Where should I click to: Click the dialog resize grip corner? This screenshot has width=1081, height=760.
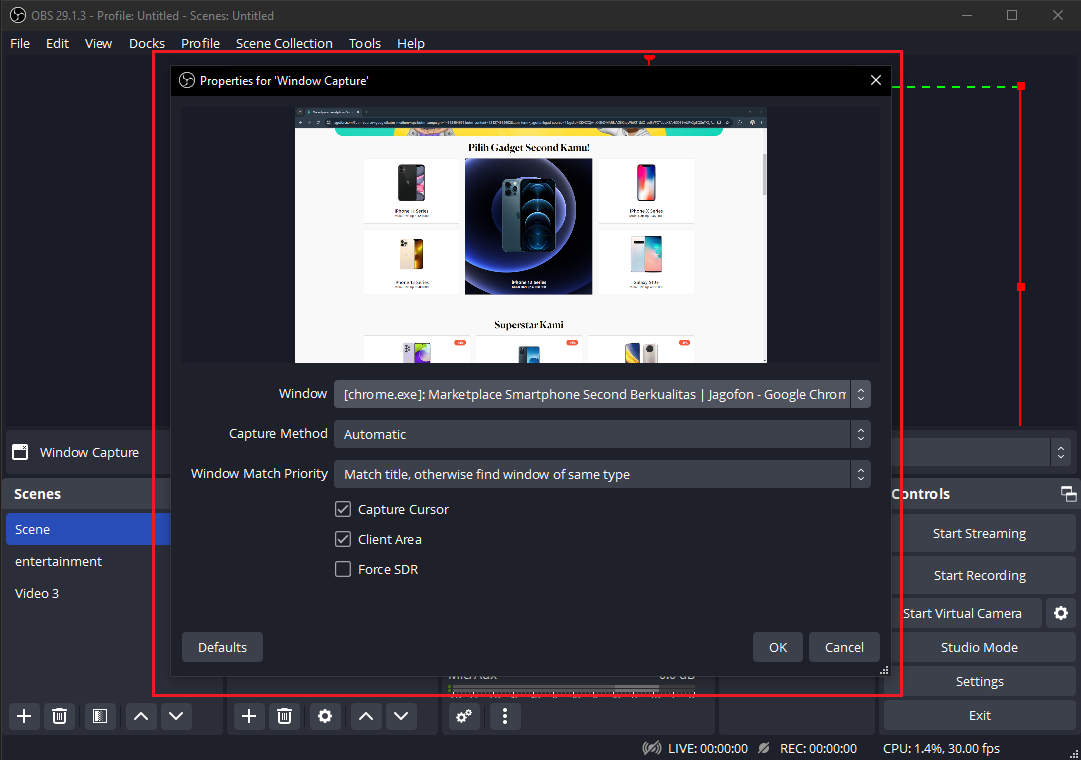coord(885,670)
